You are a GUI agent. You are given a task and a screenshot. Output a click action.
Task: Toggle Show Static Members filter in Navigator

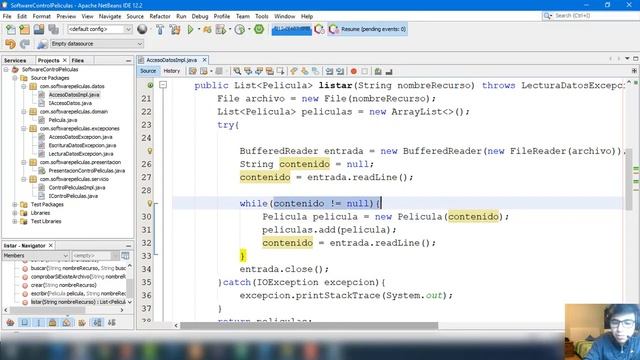click(39, 323)
